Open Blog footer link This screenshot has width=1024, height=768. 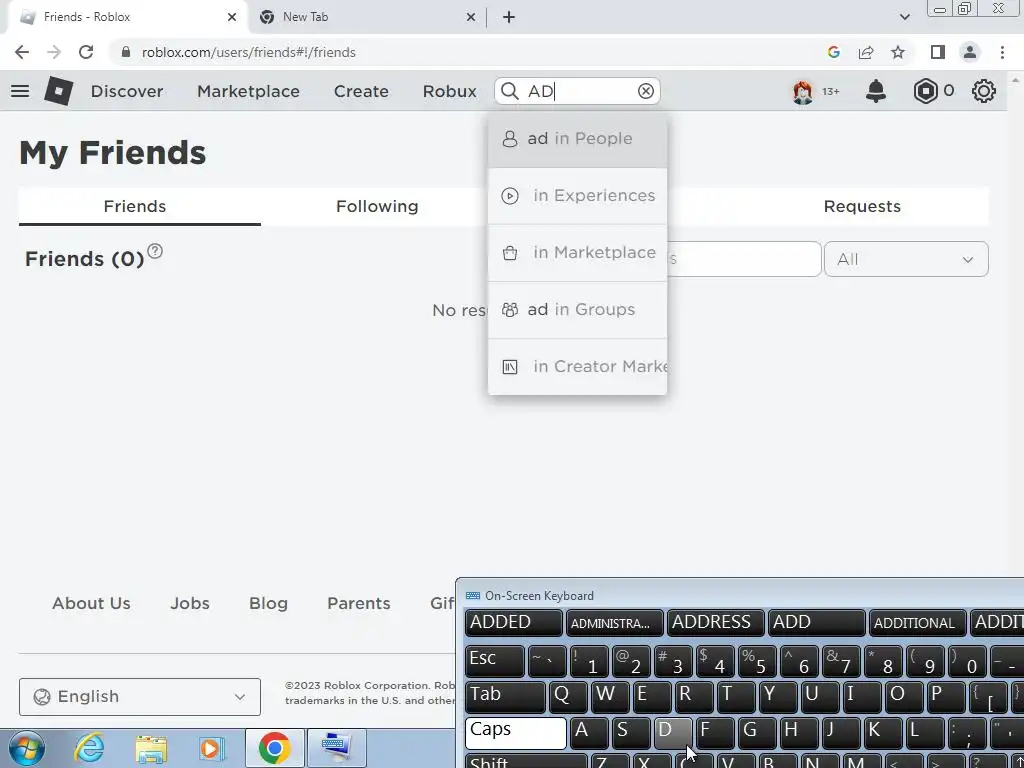(x=268, y=603)
